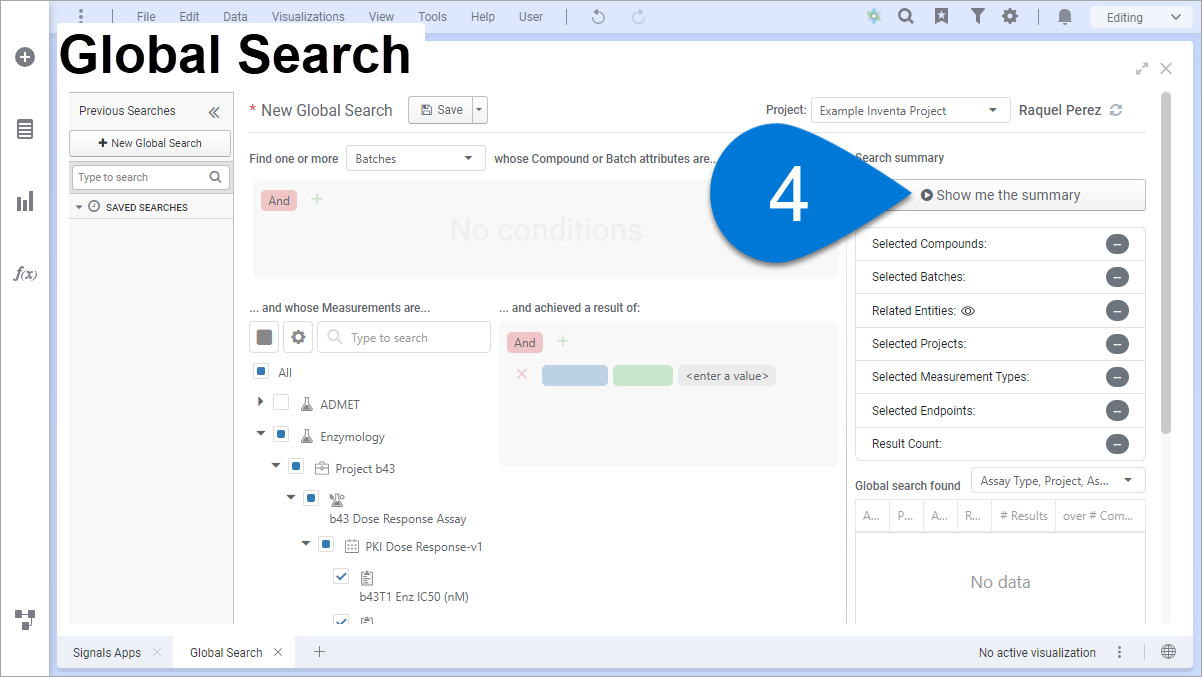The width and height of the screenshot is (1202, 677).
Task: Add a new page with the plus tab
Action: (319, 652)
